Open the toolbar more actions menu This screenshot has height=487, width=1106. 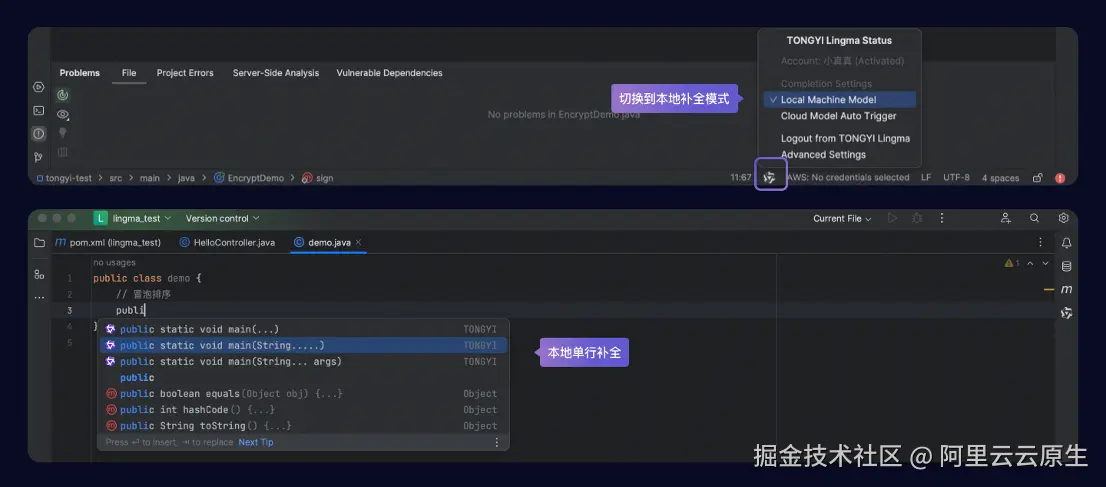pos(942,218)
